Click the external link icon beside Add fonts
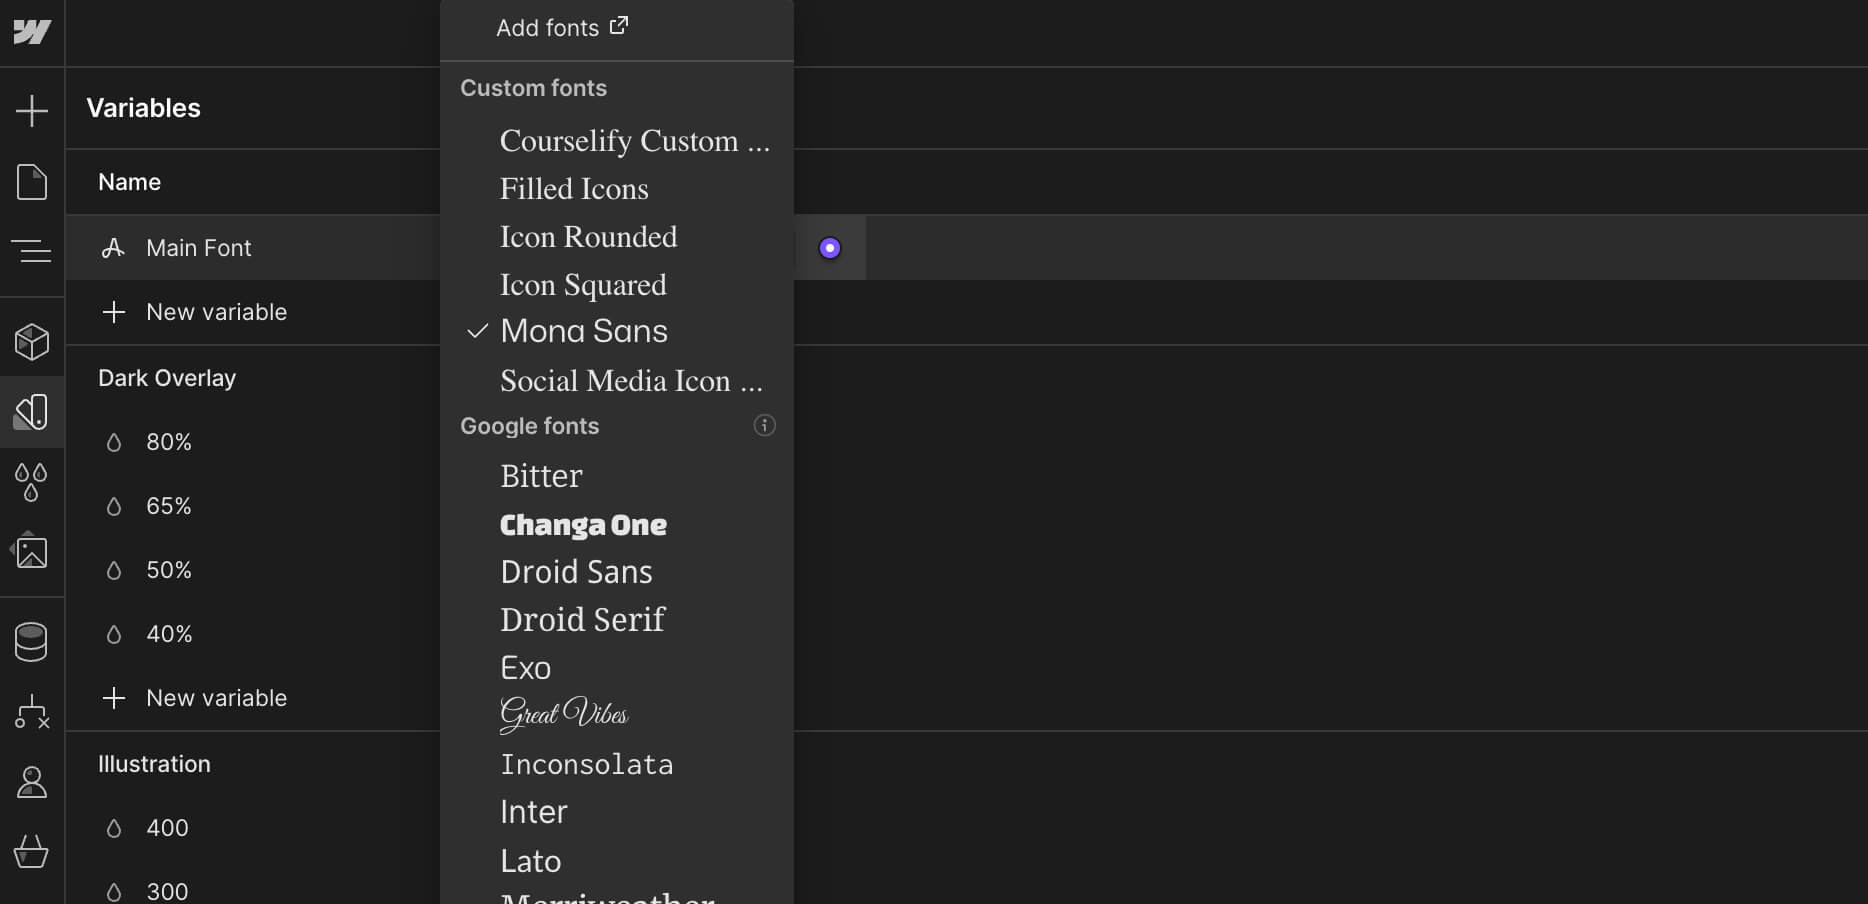 [619, 26]
